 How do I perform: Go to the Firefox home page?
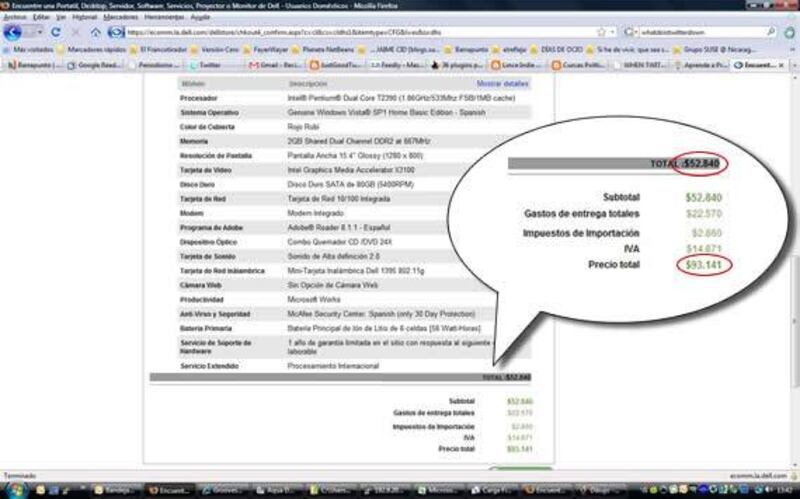(96, 32)
